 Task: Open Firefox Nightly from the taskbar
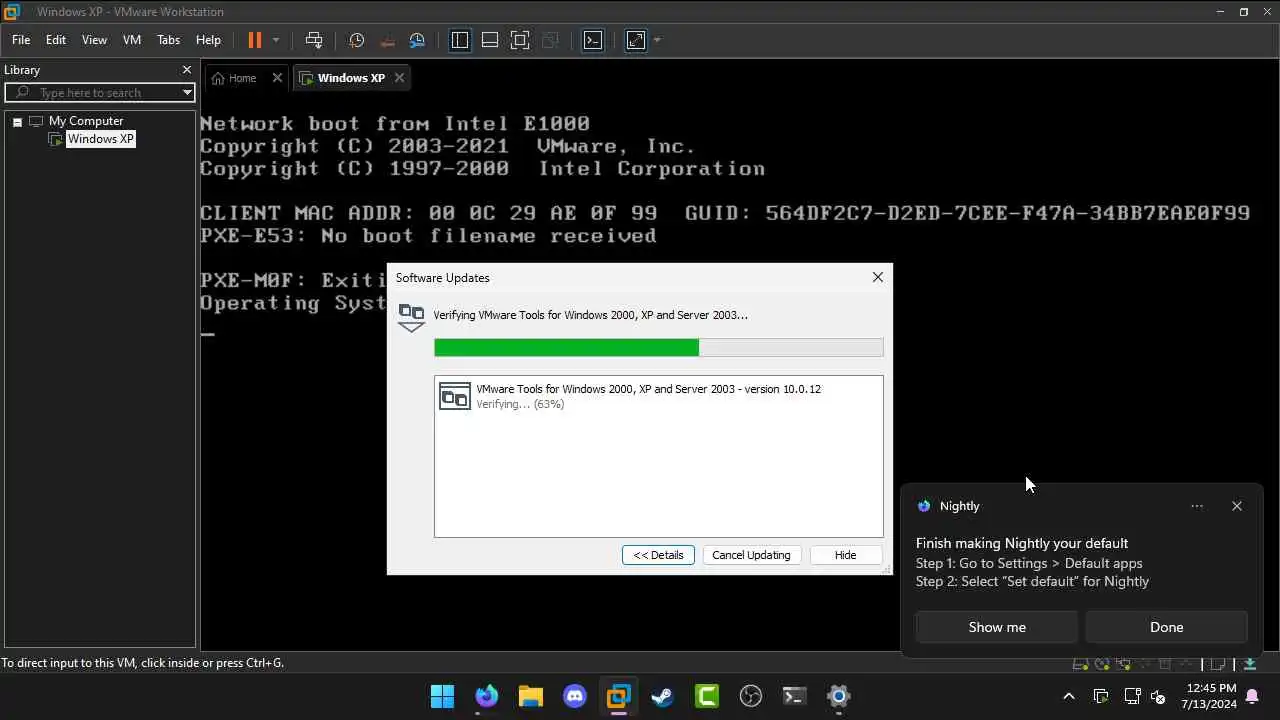(x=487, y=696)
